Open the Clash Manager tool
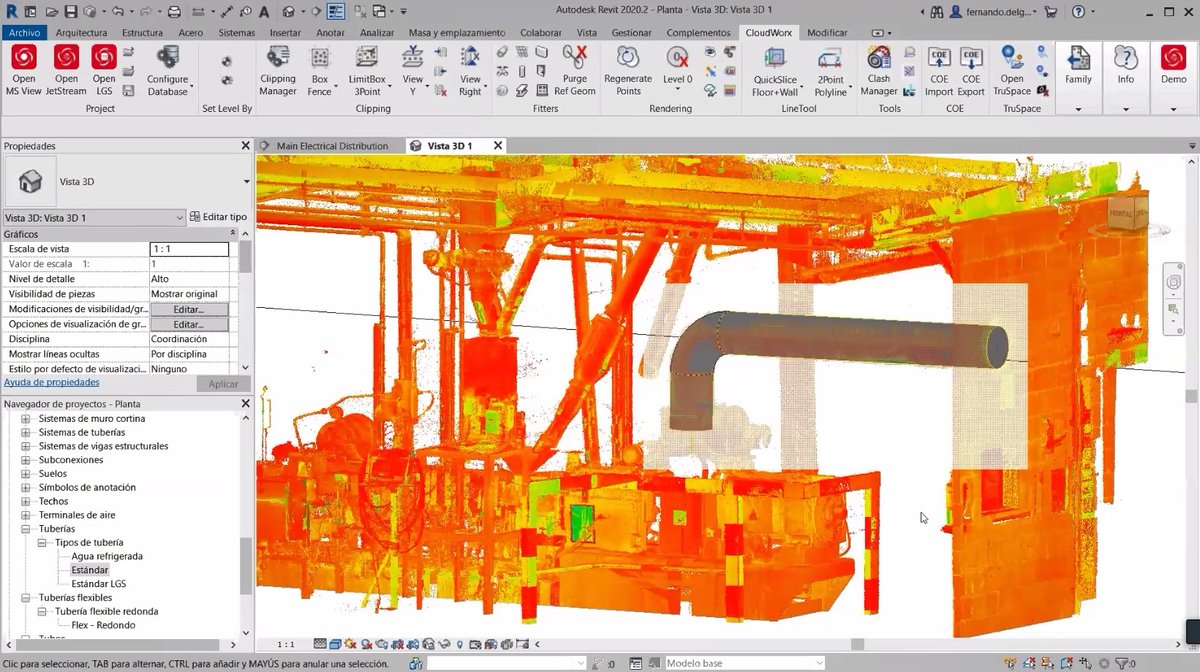Image resolution: width=1200 pixels, height=672 pixels. tap(879, 70)
